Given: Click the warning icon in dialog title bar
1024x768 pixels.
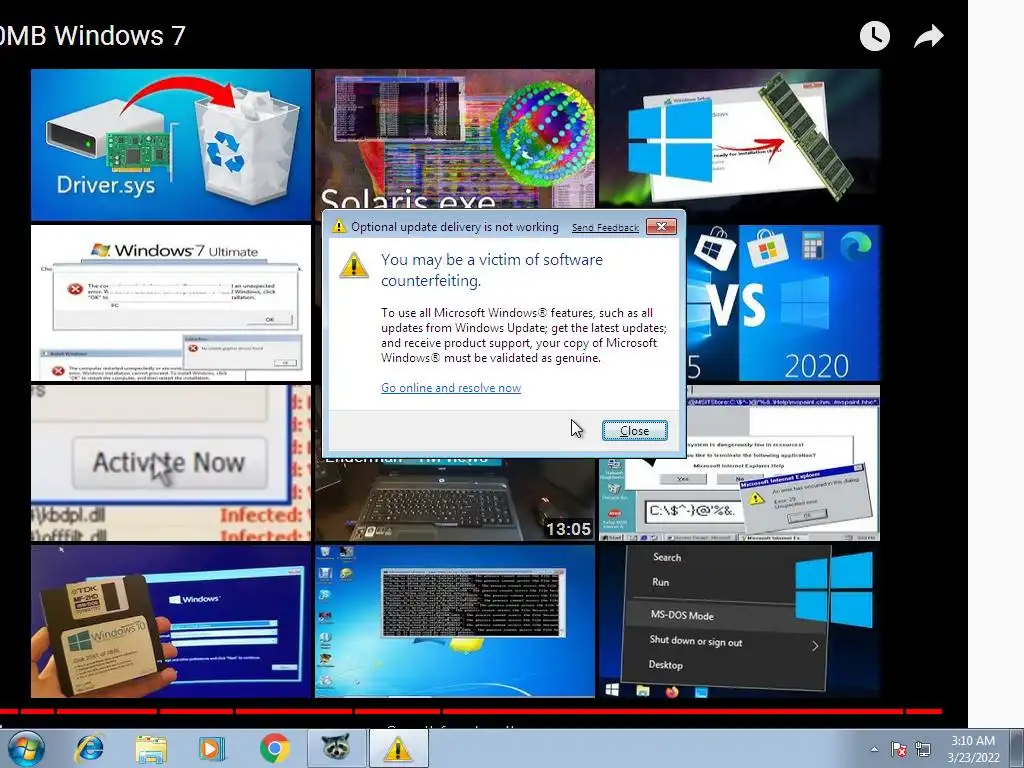Looking at the screenshot, I should [x=338, y=227].
